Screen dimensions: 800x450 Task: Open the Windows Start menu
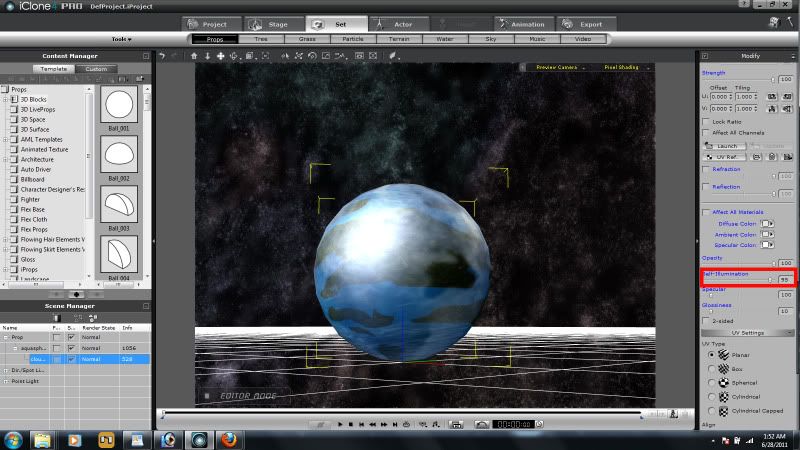tap(12, 439)
